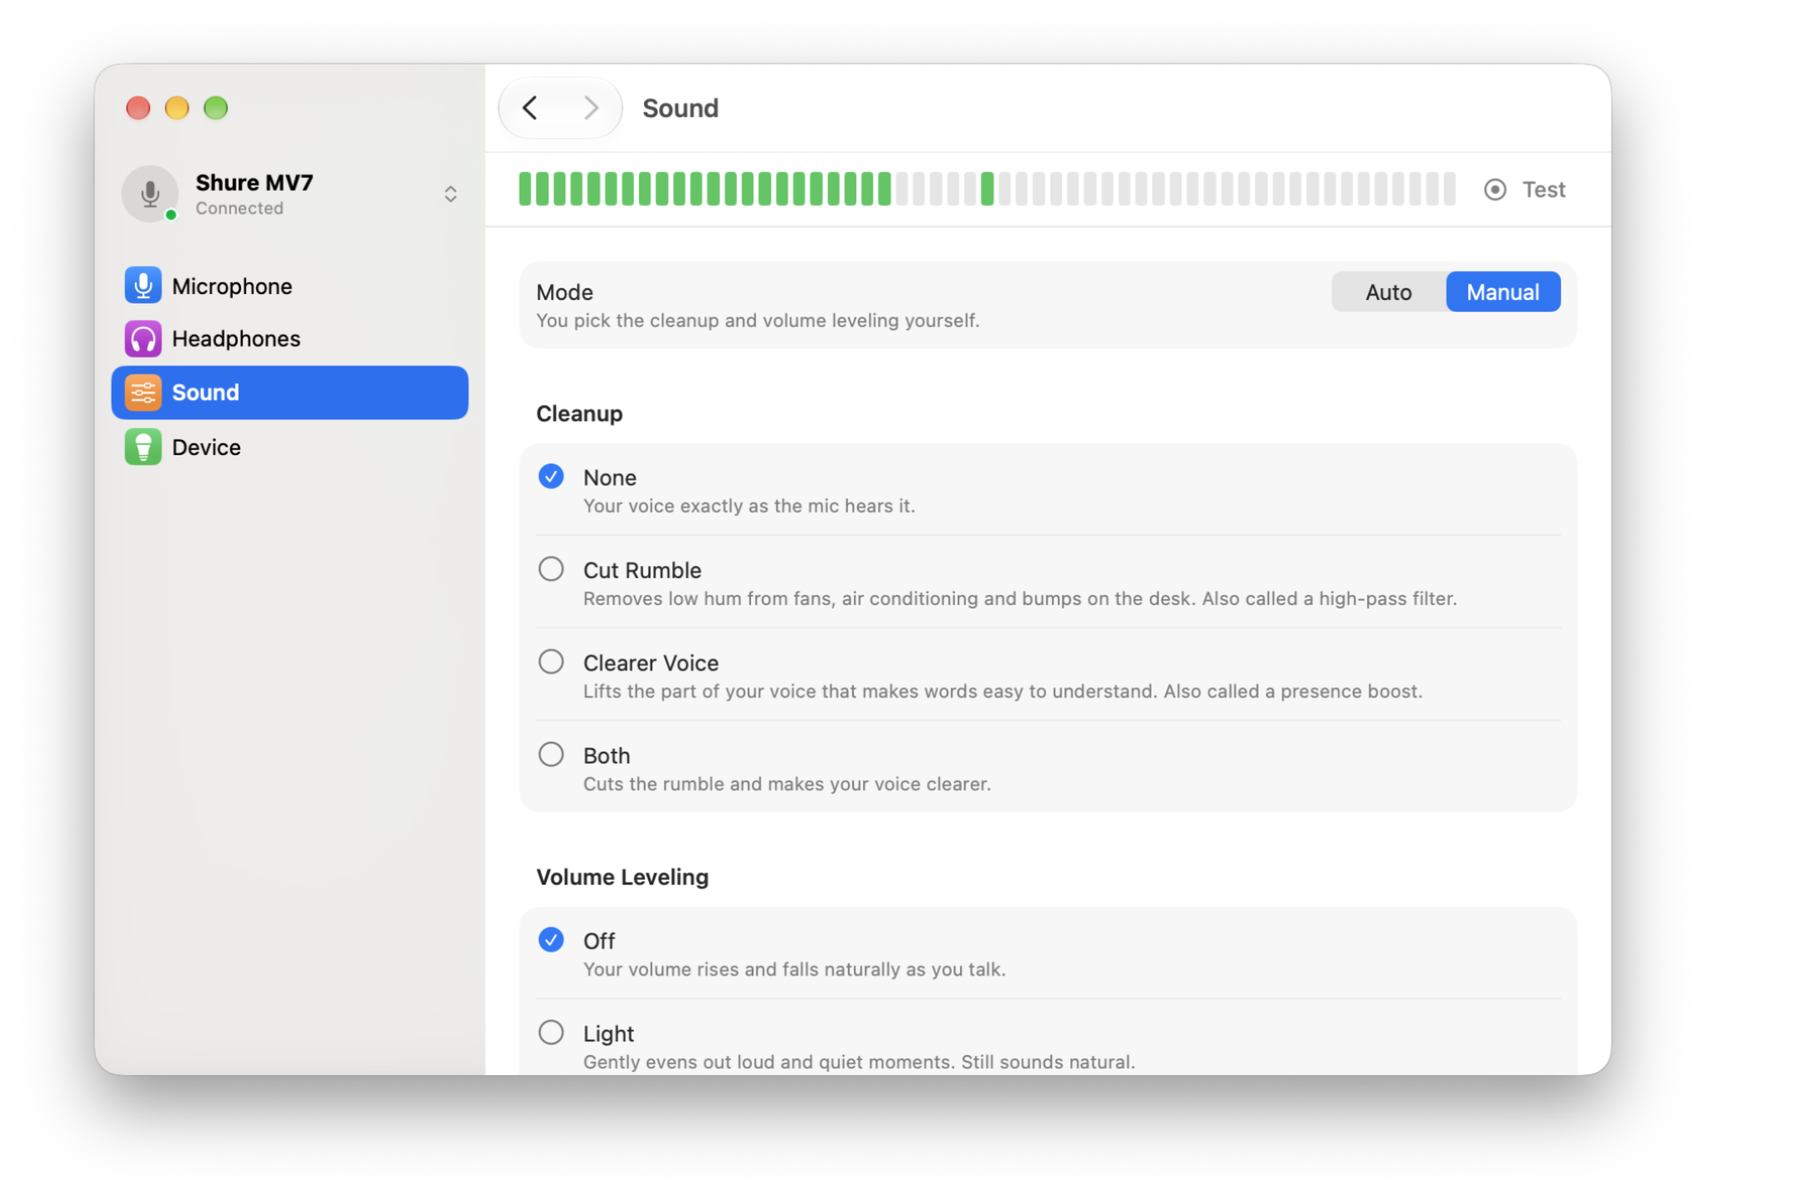Select Light volume leveling
This screenshot has height=1200, width=1800.
[551, 1033]
